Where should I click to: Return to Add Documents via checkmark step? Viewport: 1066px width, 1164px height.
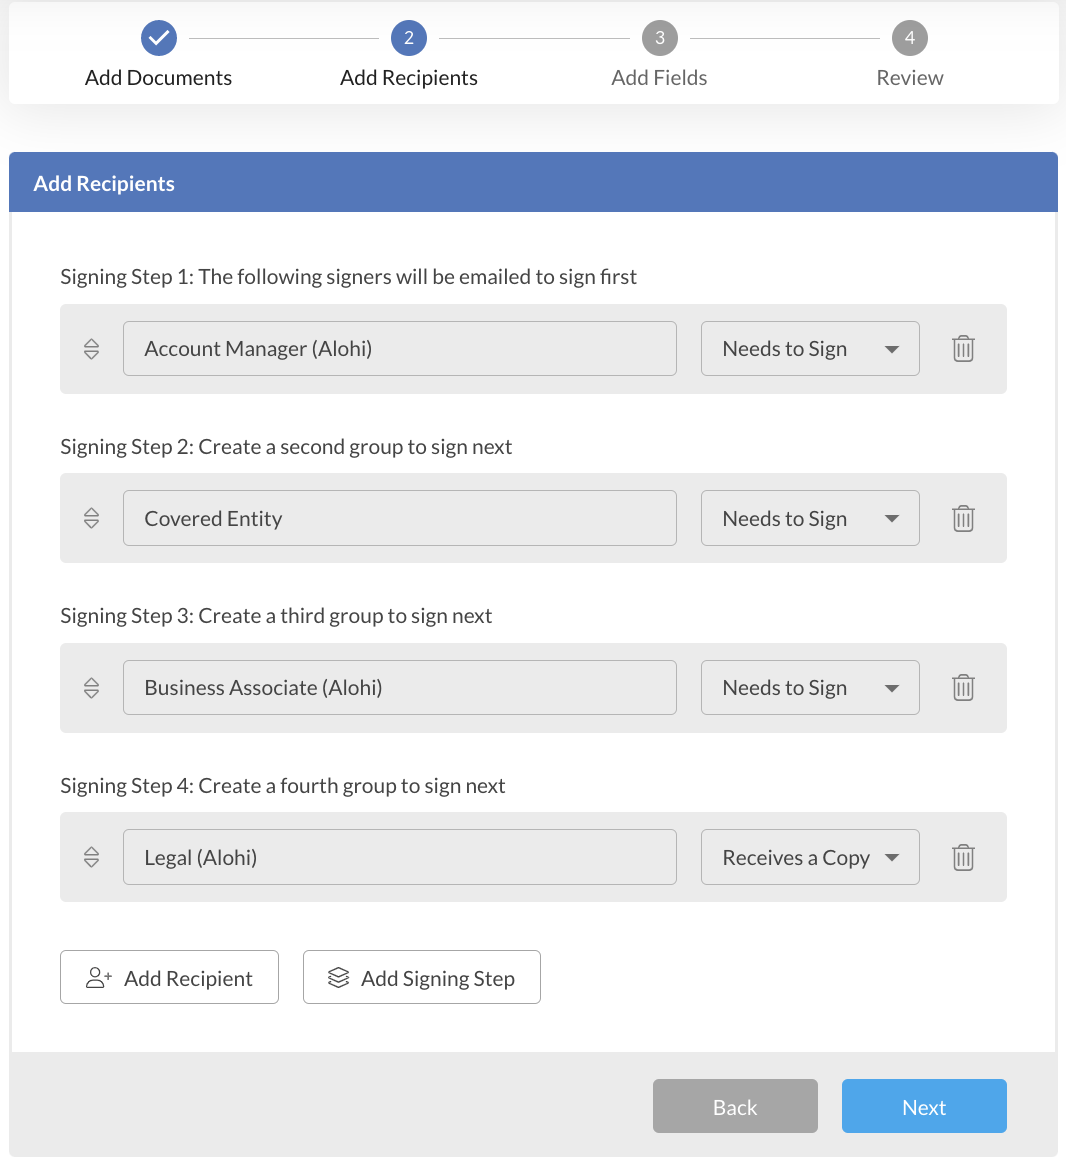tap(158, 37)
